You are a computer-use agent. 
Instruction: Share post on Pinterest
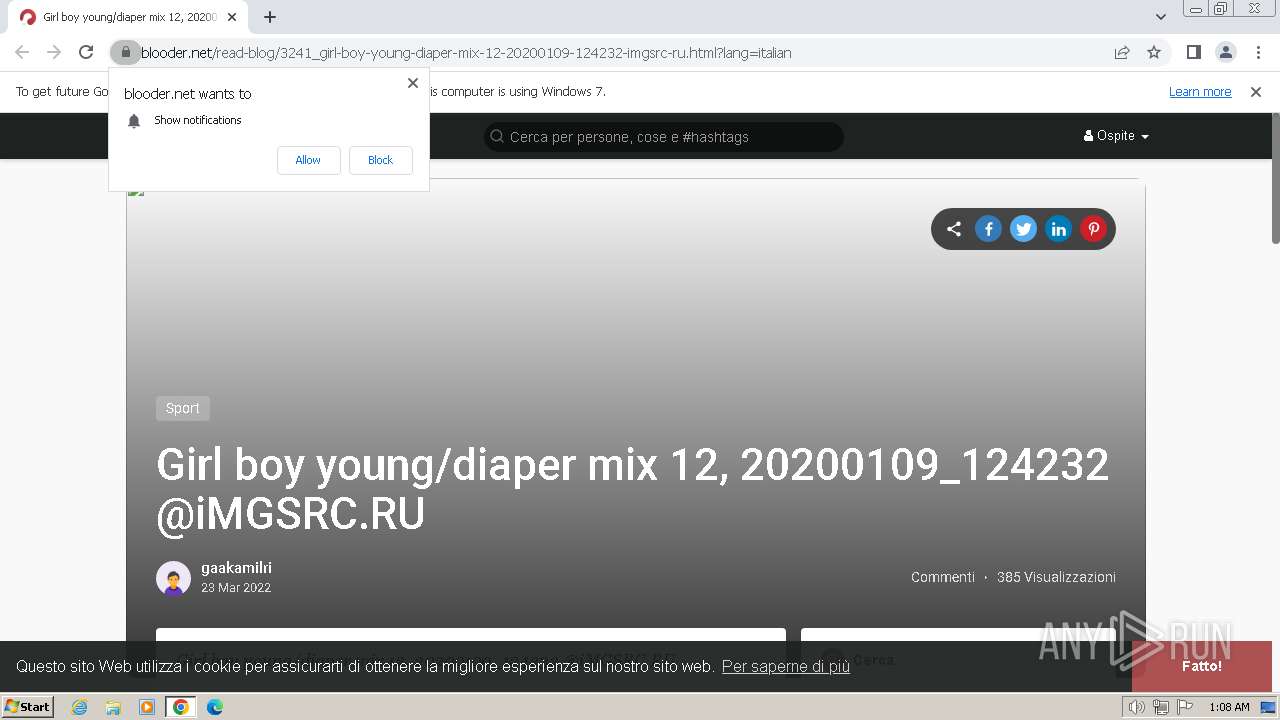pos(1093,229)
